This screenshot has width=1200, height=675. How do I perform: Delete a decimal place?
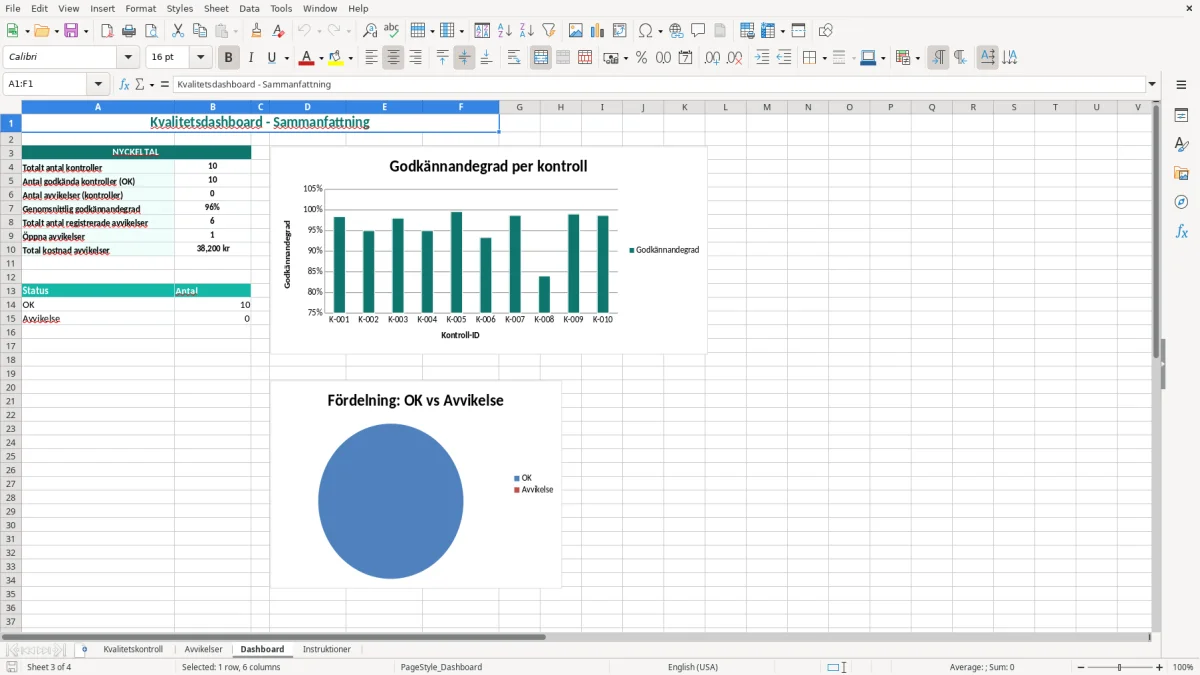[734, 58]
